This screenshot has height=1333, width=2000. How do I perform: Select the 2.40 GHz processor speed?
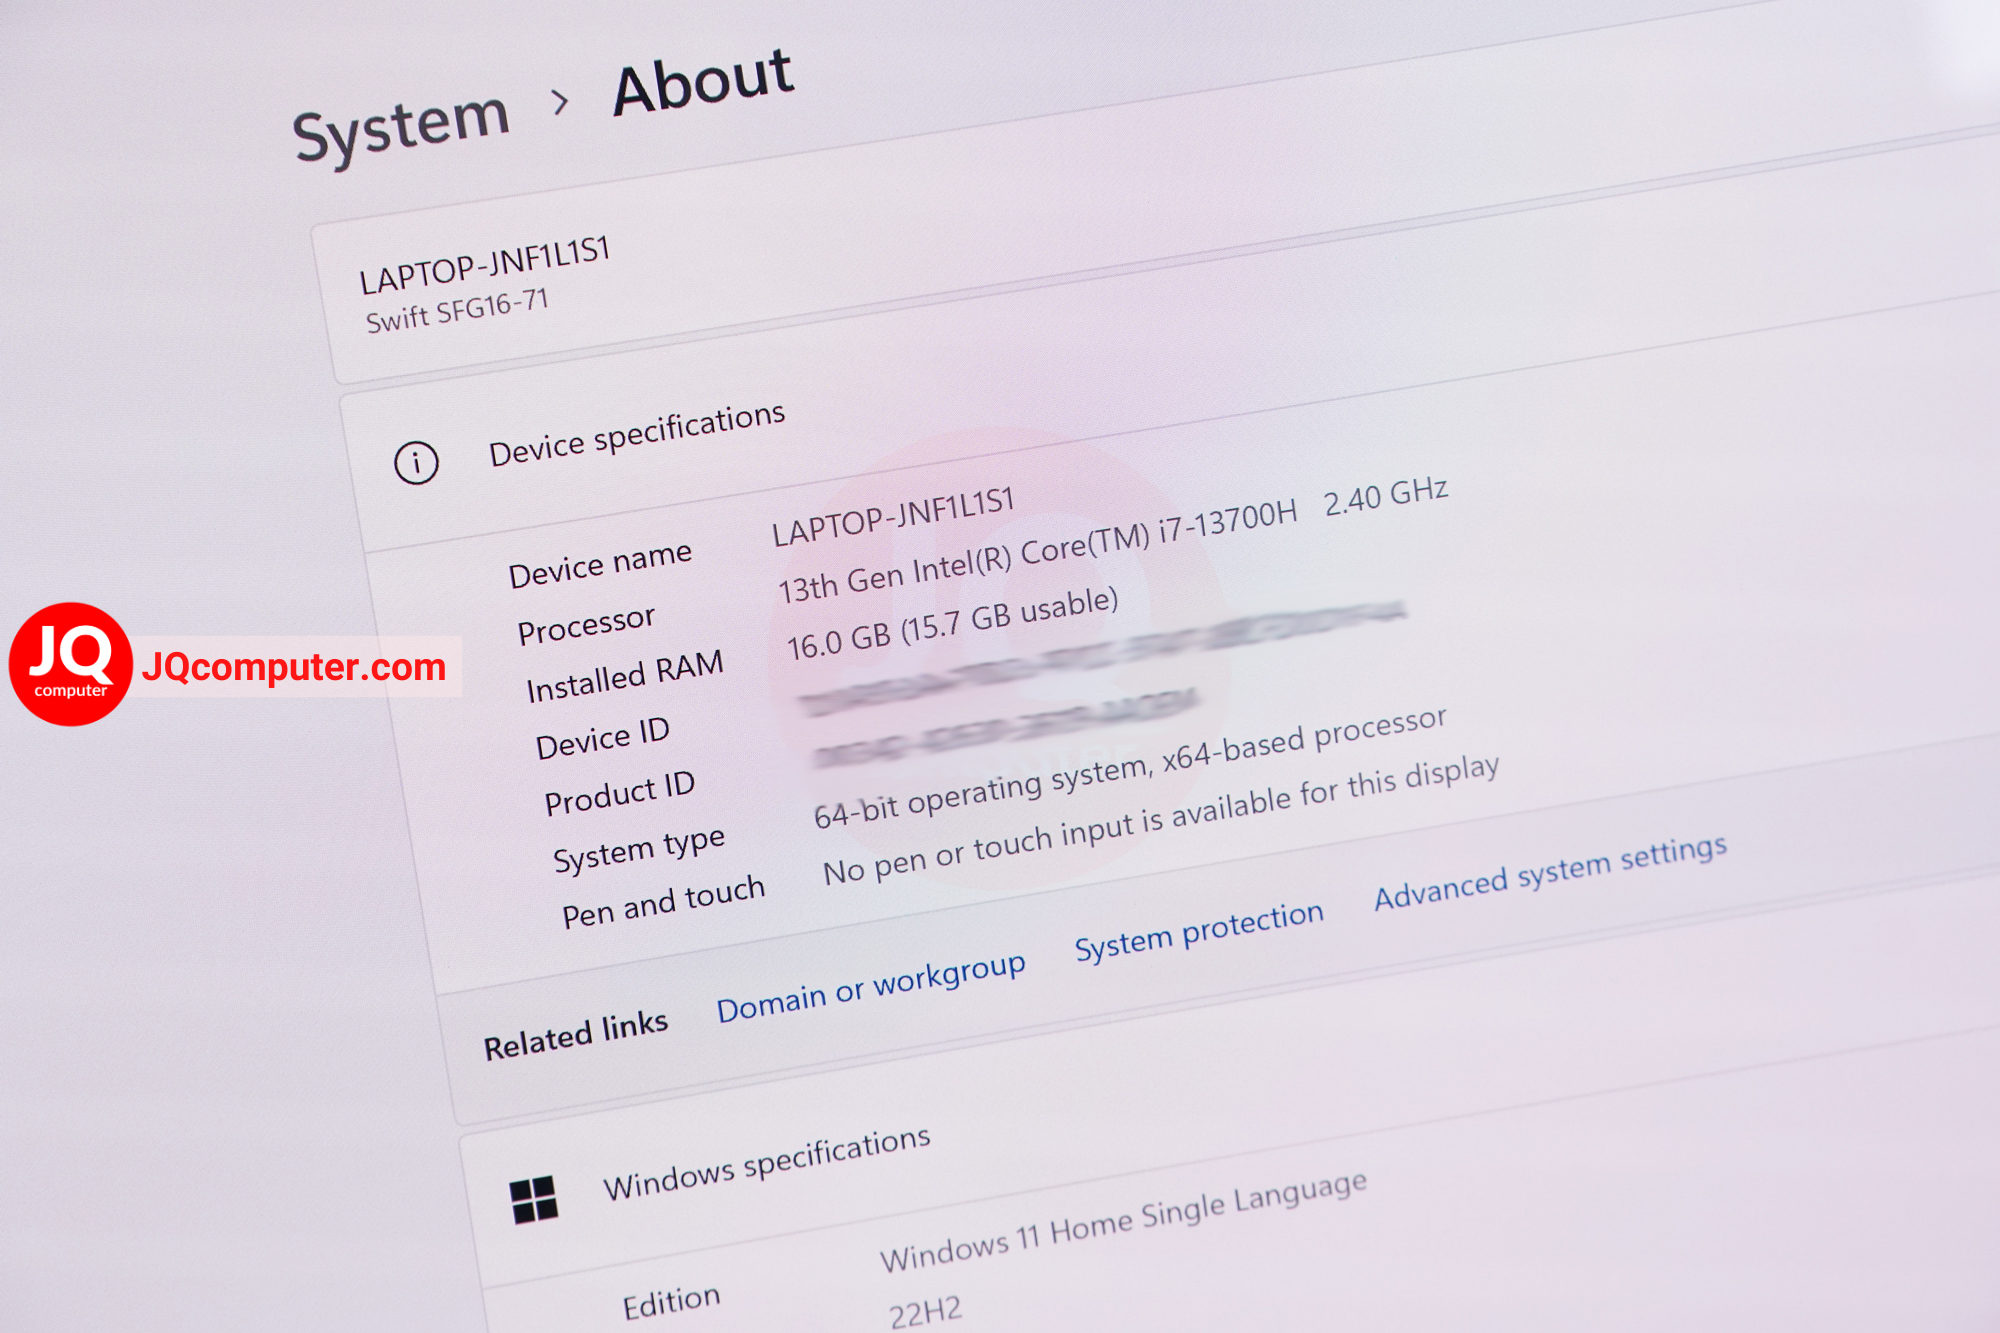(x=1386, y=497)
